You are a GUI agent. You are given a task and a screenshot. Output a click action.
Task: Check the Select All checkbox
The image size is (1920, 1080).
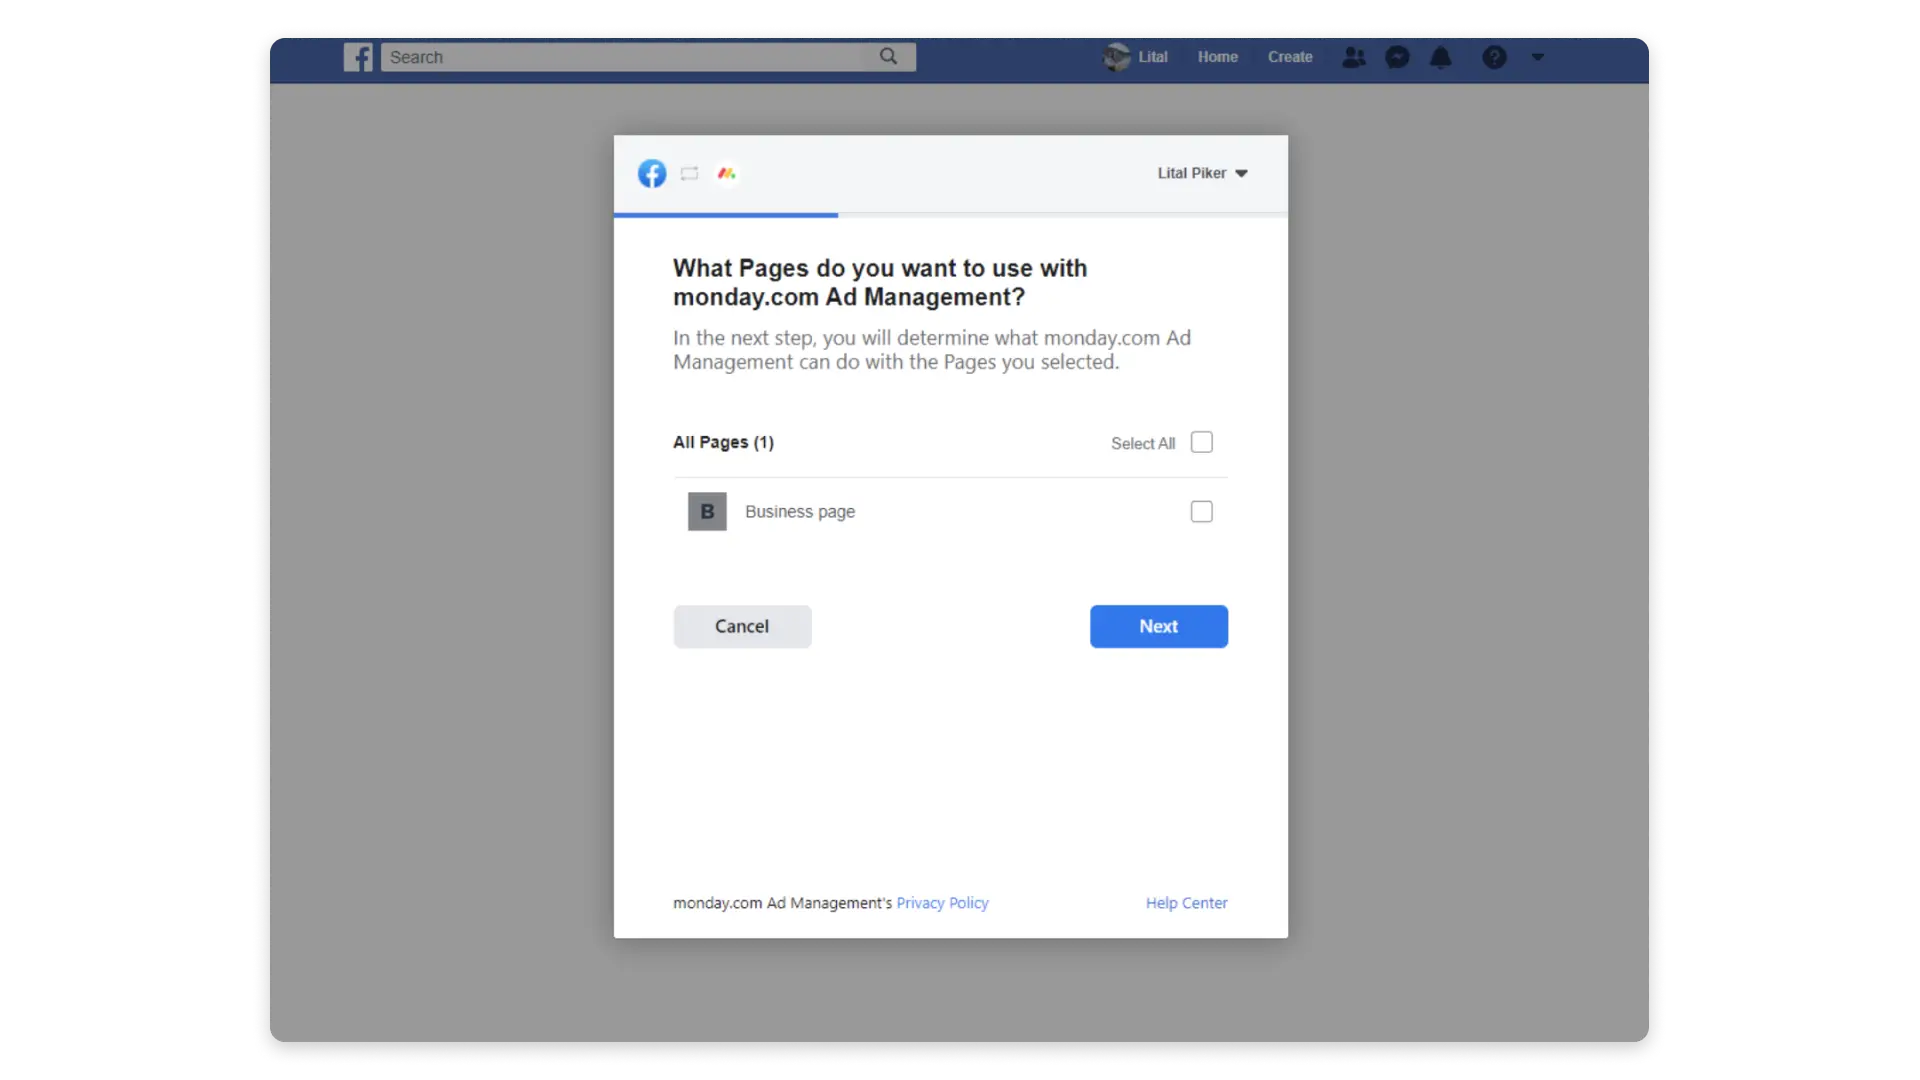click(1202, 442)
